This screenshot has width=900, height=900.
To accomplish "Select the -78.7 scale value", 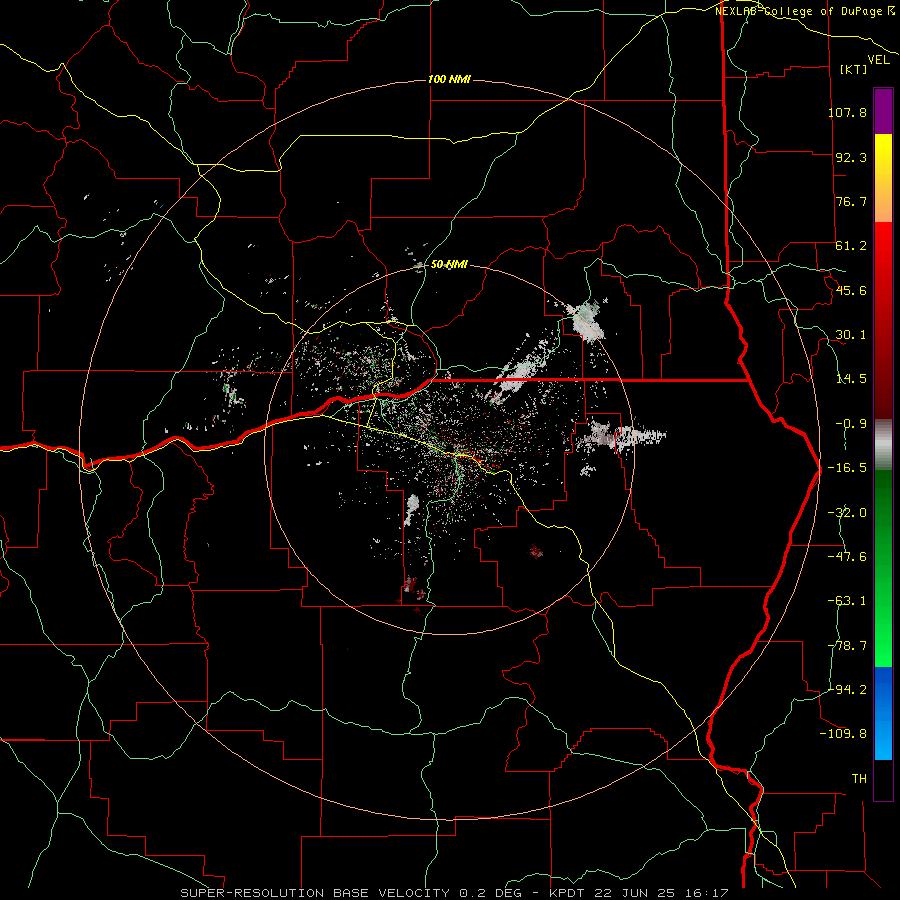I will coord(847,646).
